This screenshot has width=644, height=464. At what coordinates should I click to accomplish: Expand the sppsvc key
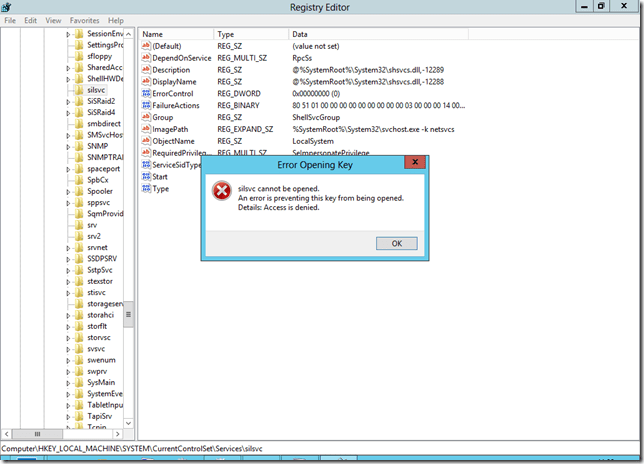[x=68, y=203]
